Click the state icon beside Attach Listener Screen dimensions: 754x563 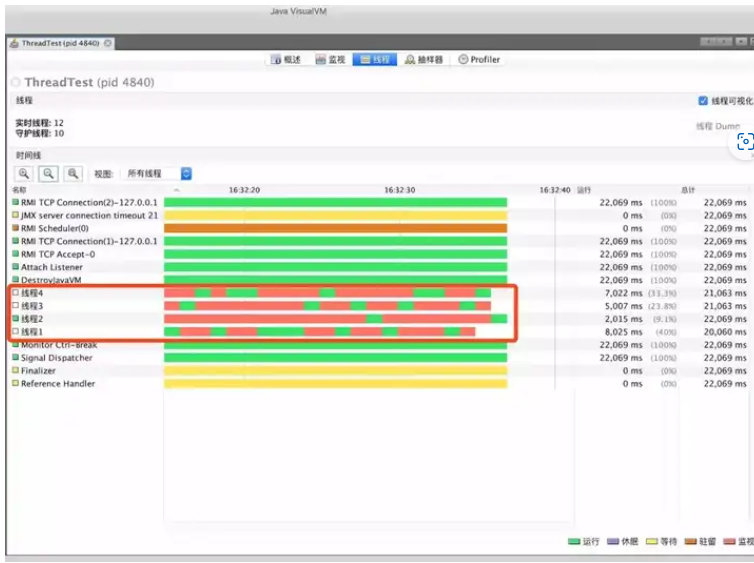(x=16, y=267)
